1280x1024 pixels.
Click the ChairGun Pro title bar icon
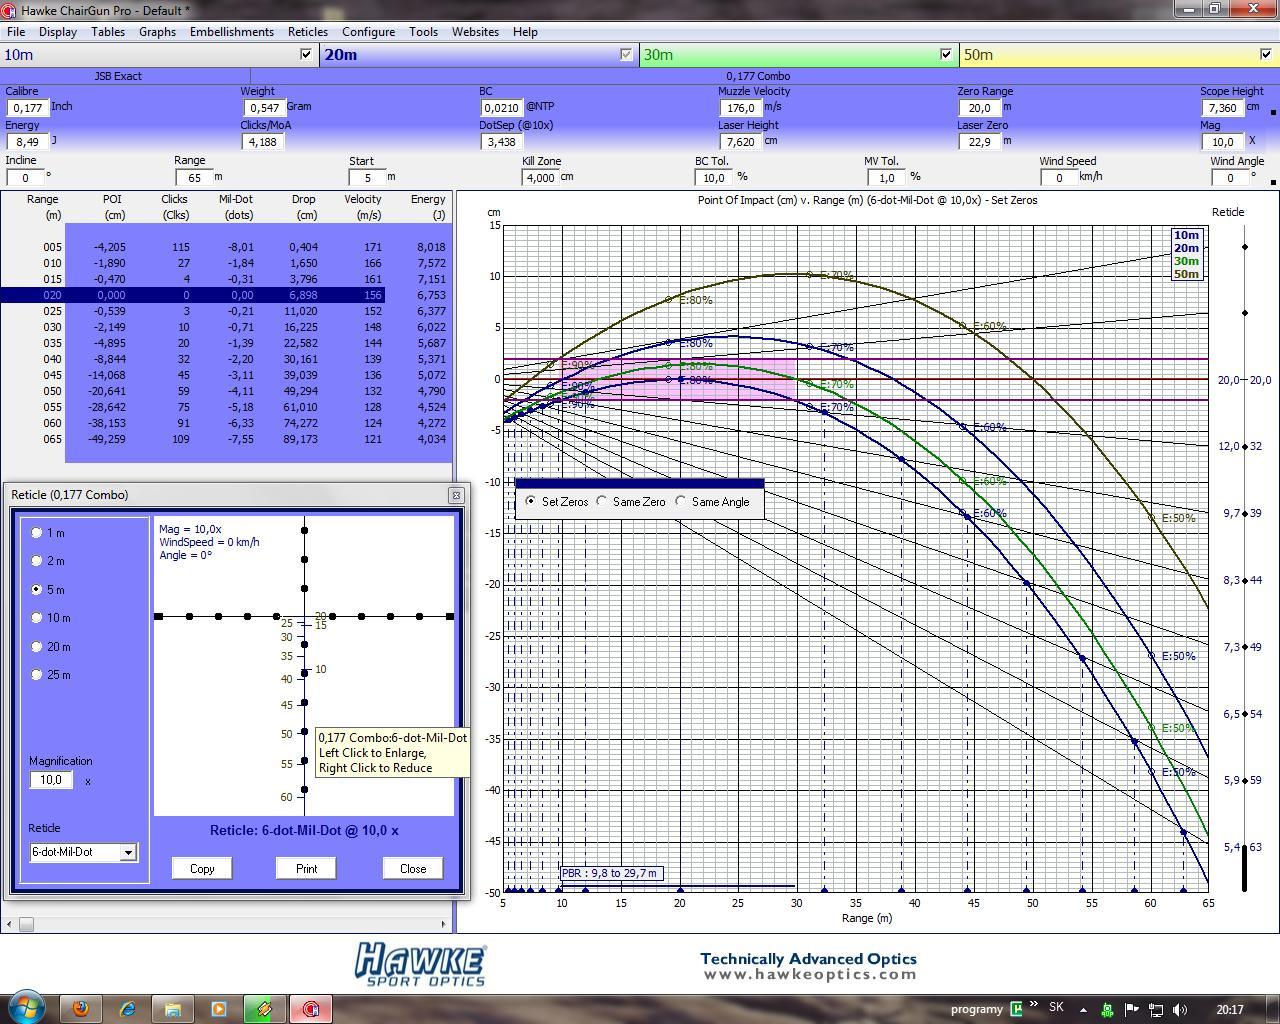[x=9, y=10]
